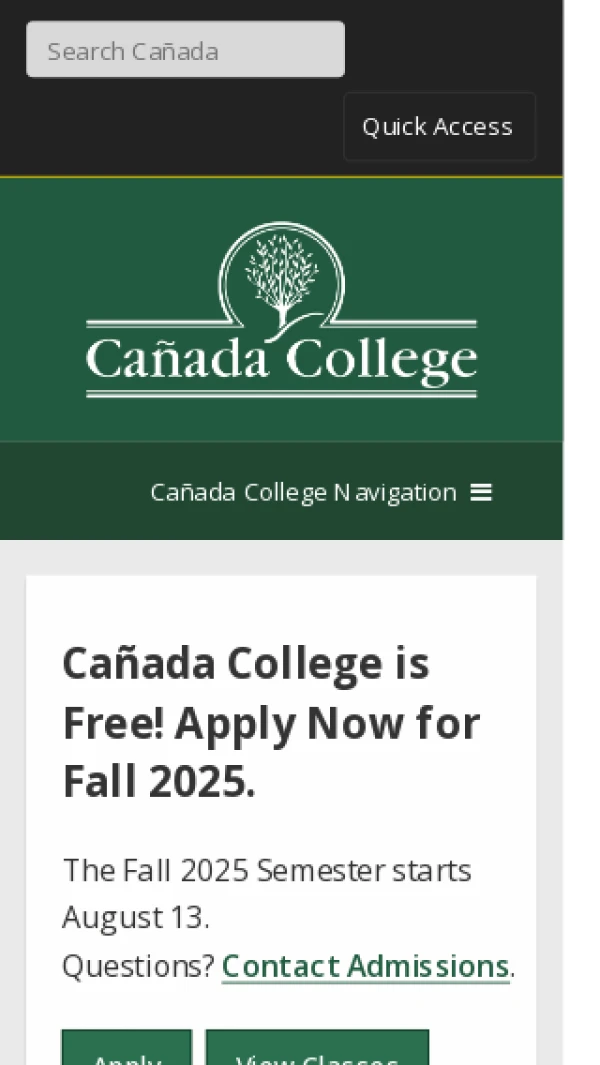
Task: Select the "Fall 2025." headline line
Action: 159,782
